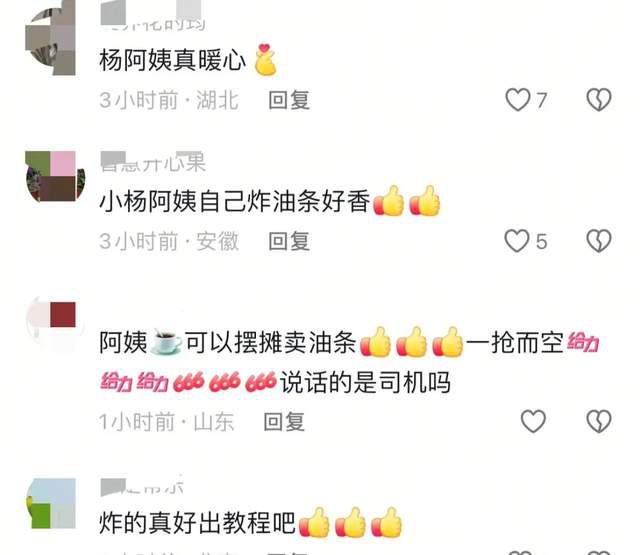Reply to the 山东 user's comment
640x555 pixels.
pos(284,422)
